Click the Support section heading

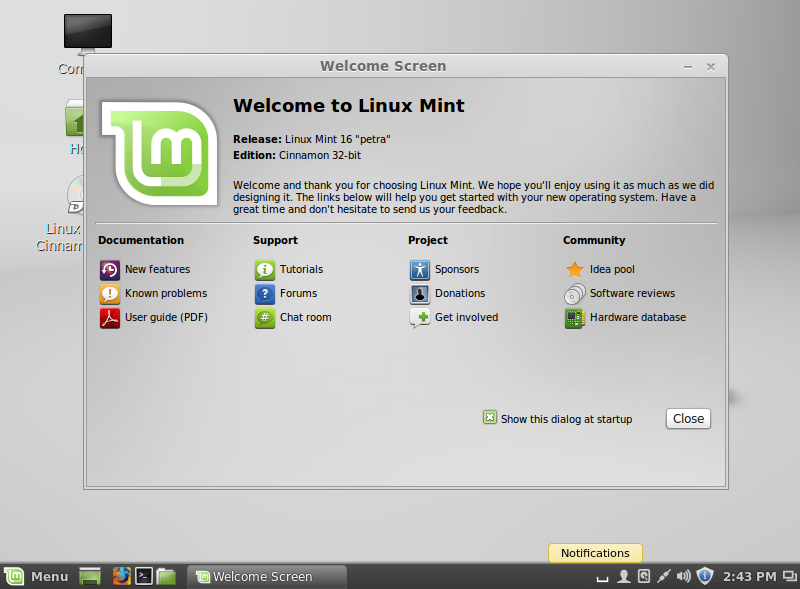coord(276,240)
